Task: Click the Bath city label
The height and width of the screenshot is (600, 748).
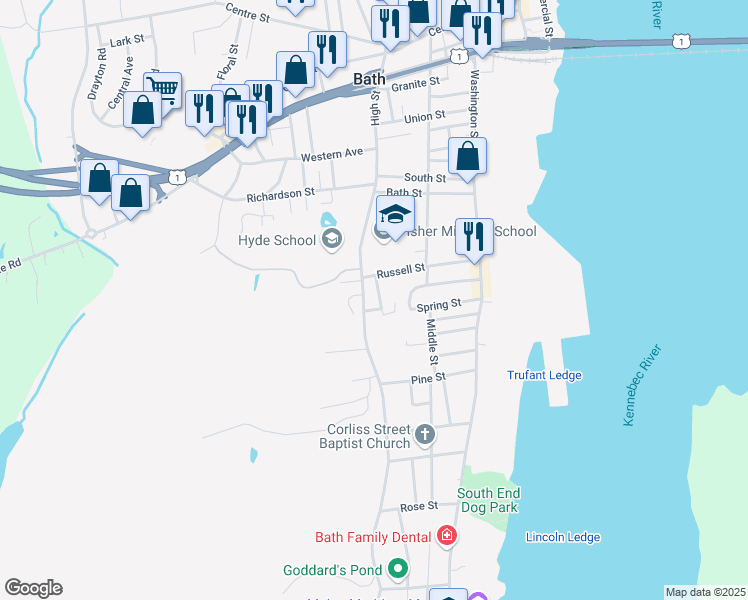Action: coord(369,79)
